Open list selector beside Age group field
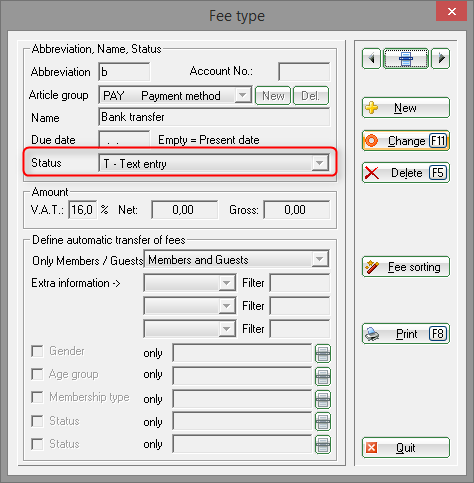 pos(323,376)
